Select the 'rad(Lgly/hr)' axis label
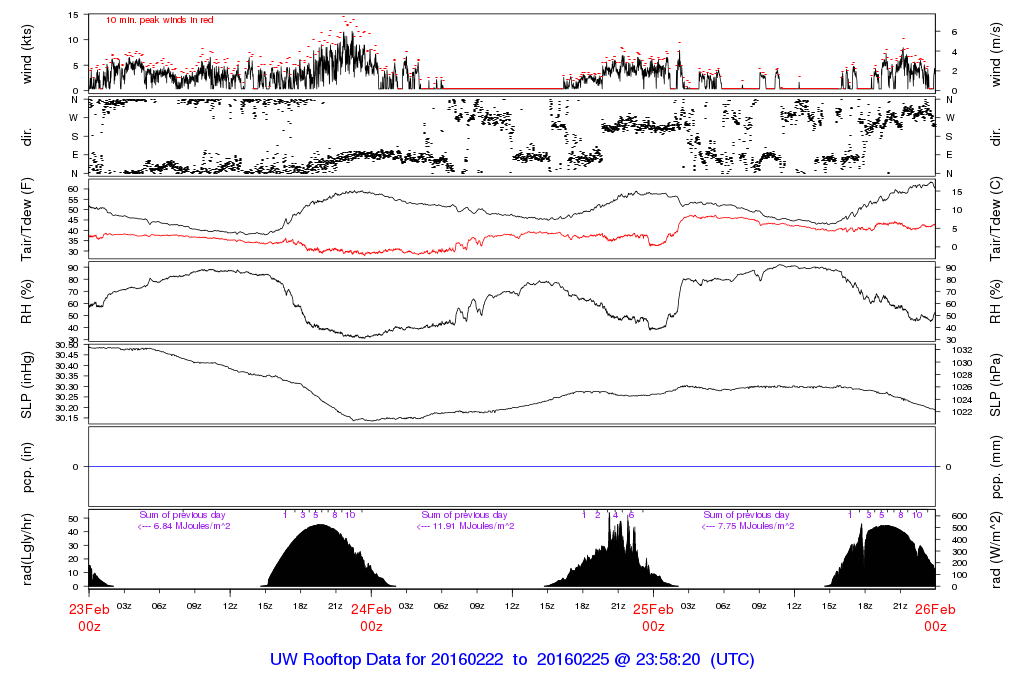 [27, 548]
